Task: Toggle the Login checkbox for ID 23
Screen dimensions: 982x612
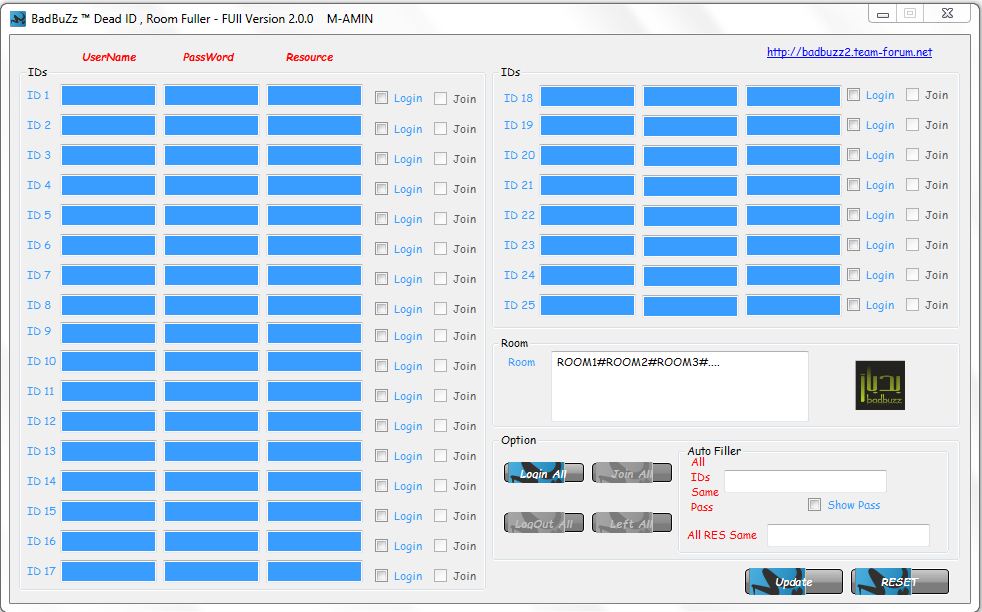Action: [854, 245]
